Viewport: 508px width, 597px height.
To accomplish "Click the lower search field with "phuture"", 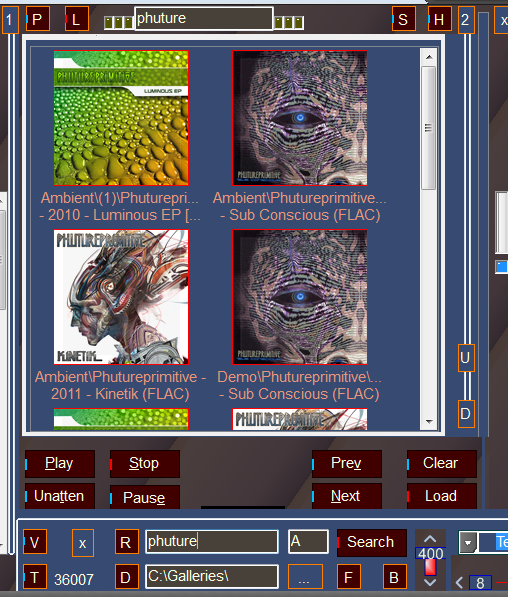I will coord(212,541).
